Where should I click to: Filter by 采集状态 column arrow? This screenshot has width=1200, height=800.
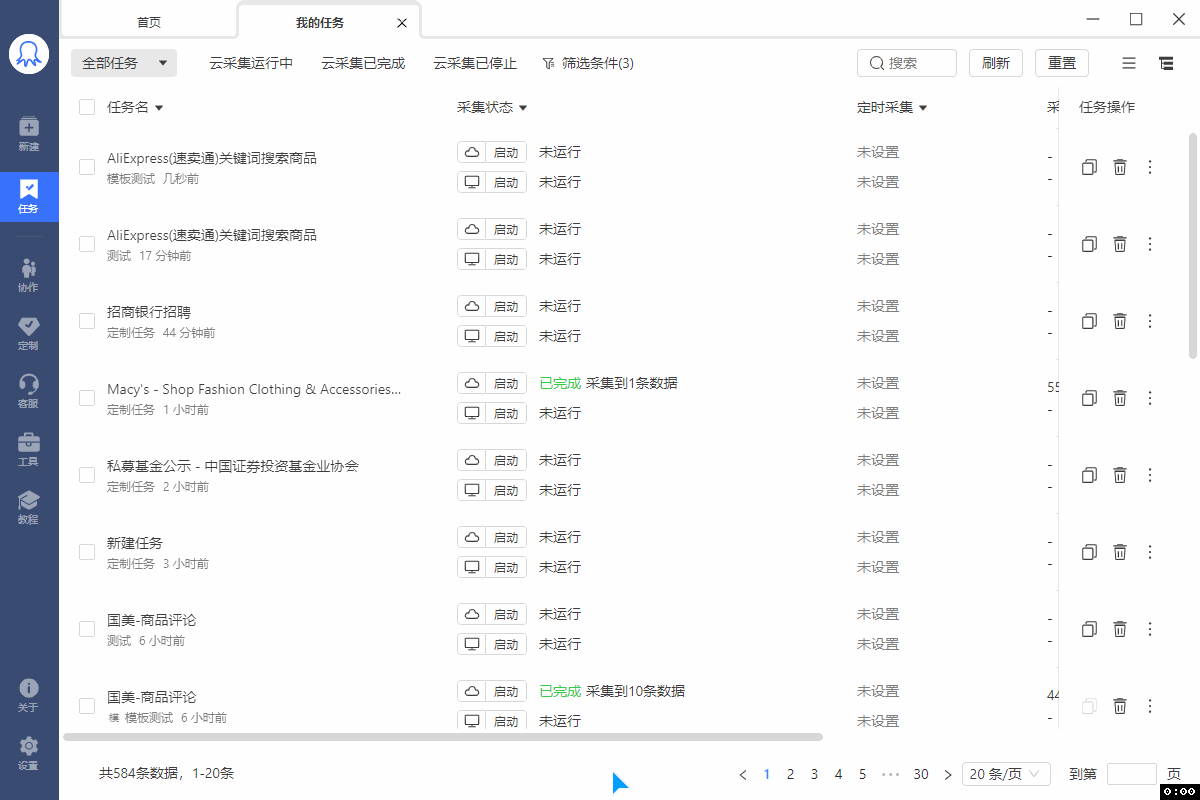pyautogui.click(x=523, y=108)
